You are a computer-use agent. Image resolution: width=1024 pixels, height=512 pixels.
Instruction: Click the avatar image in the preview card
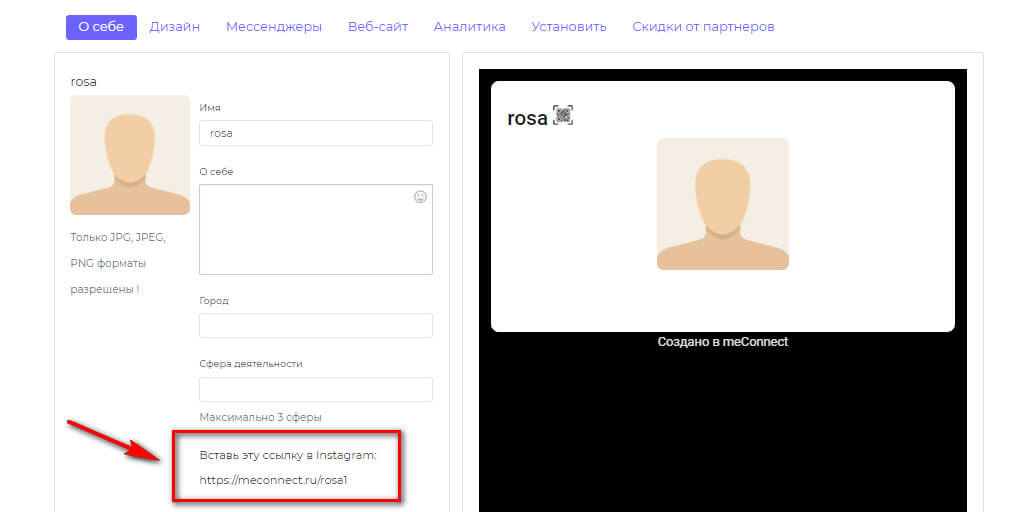(722, 204)
